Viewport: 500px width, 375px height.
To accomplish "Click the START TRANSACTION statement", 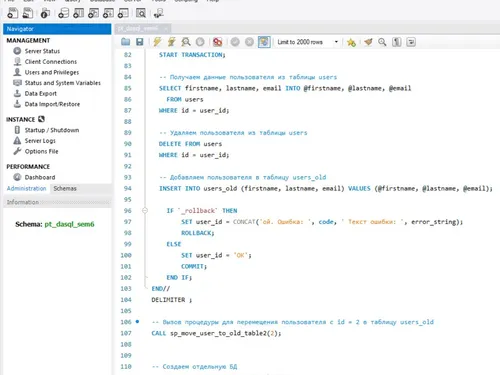I will pyautogui.click(x=192, y=55).
